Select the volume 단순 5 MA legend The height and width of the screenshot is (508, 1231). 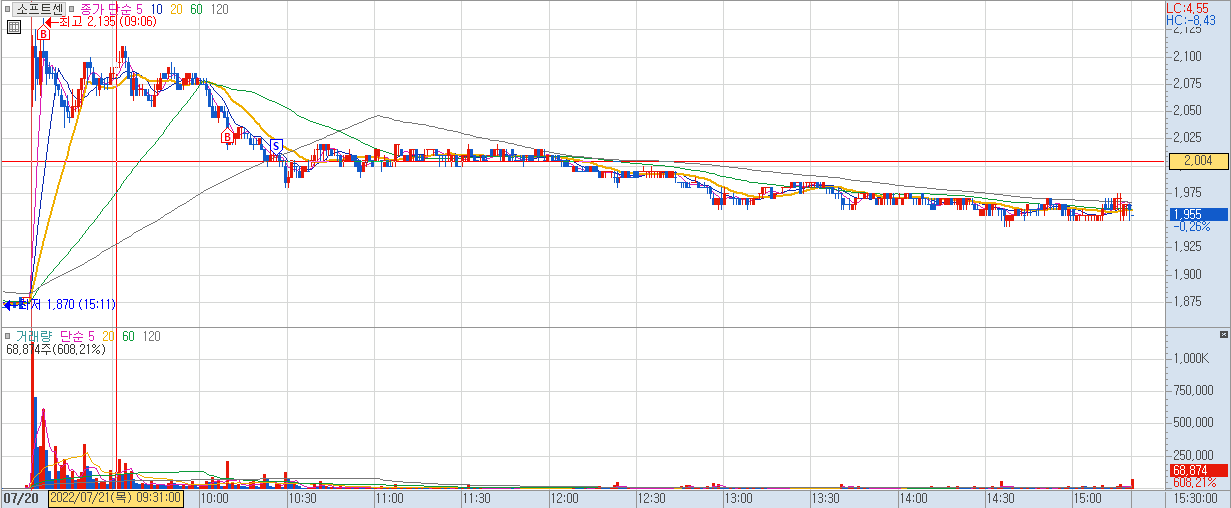pos(77,335)
